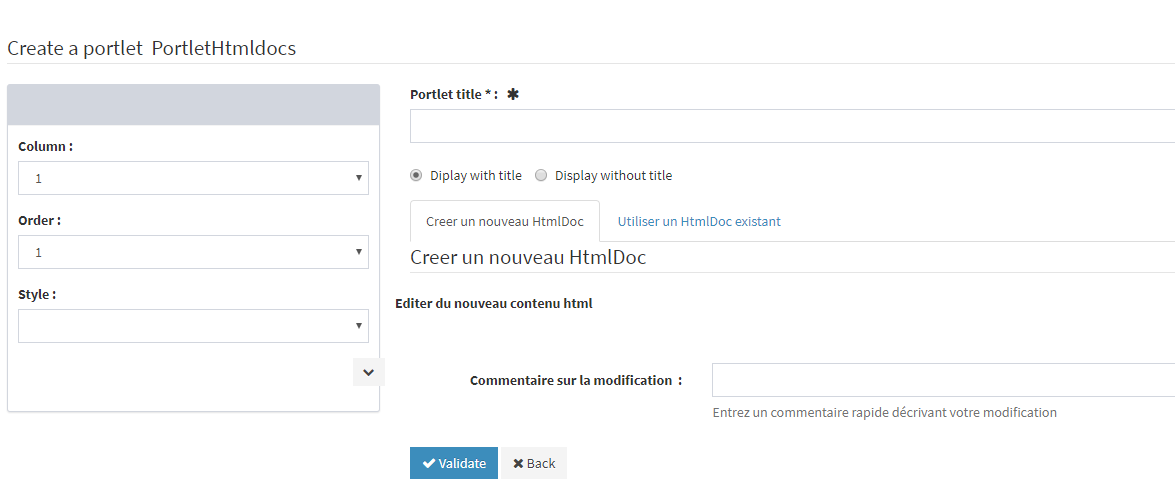Open the Order dropdown

pyautogui.click(x=193, y=252)
